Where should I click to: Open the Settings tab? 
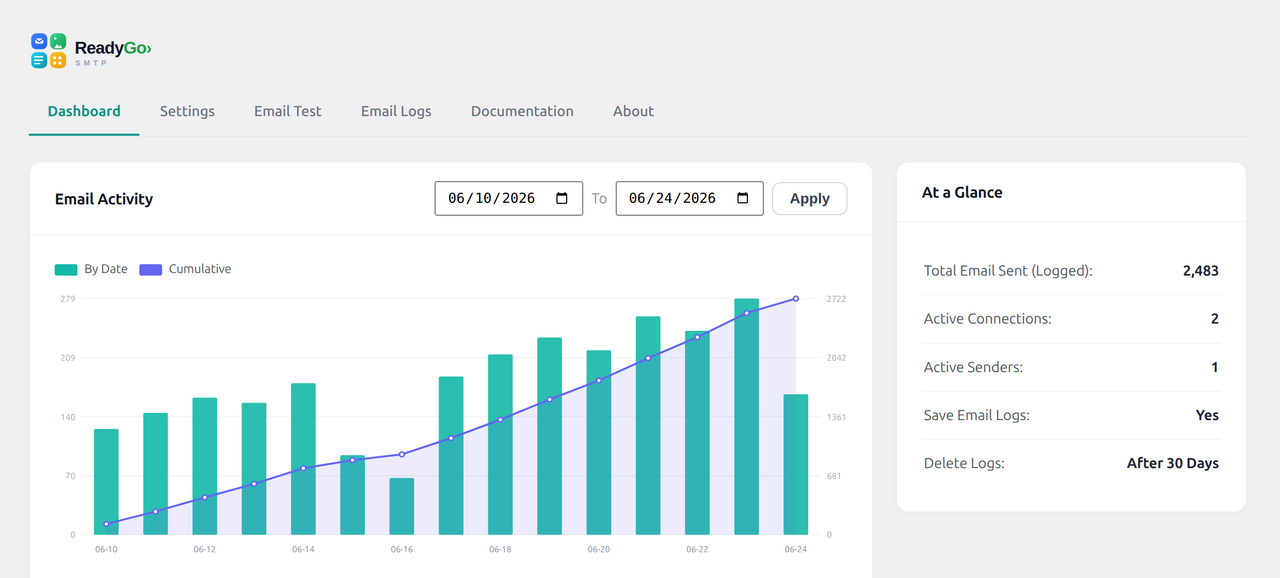point(187,111)
